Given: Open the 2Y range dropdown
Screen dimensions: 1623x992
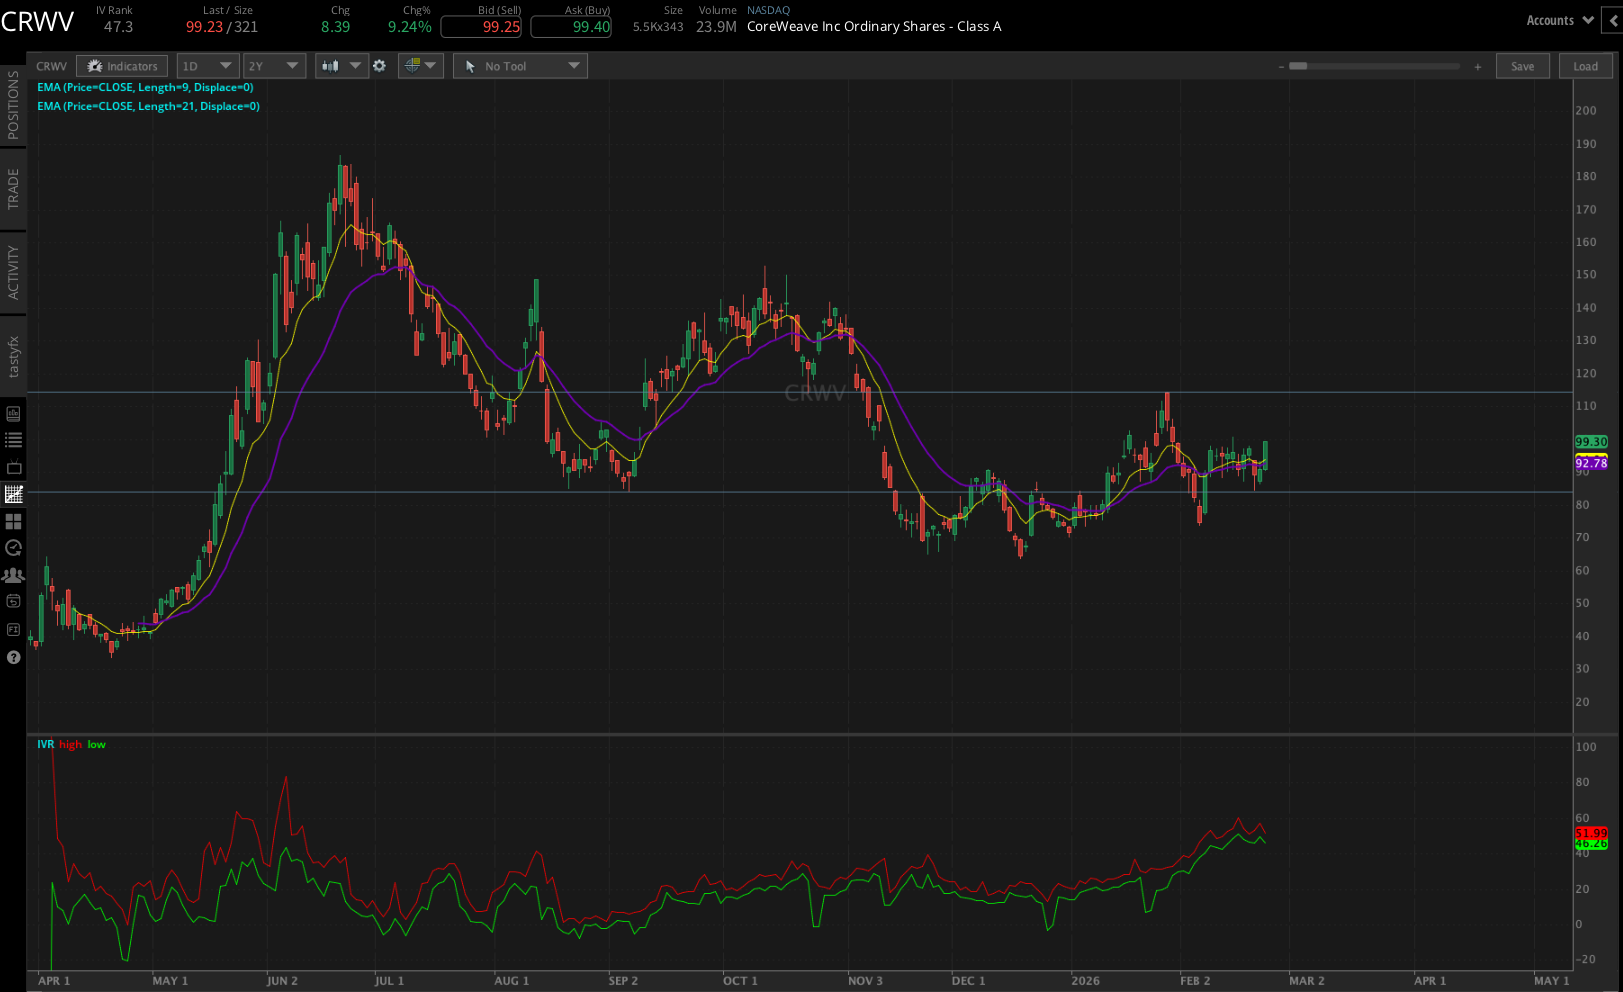Looking at the screenshot, I should pos(274,66).
